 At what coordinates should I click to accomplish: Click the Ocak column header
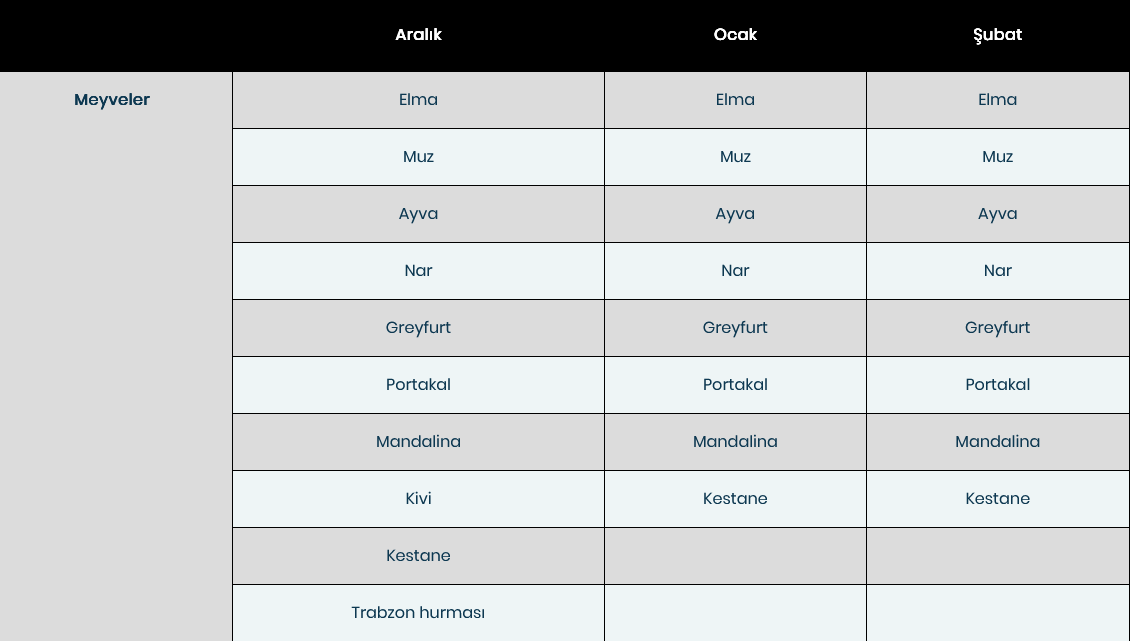click(735, 35)
